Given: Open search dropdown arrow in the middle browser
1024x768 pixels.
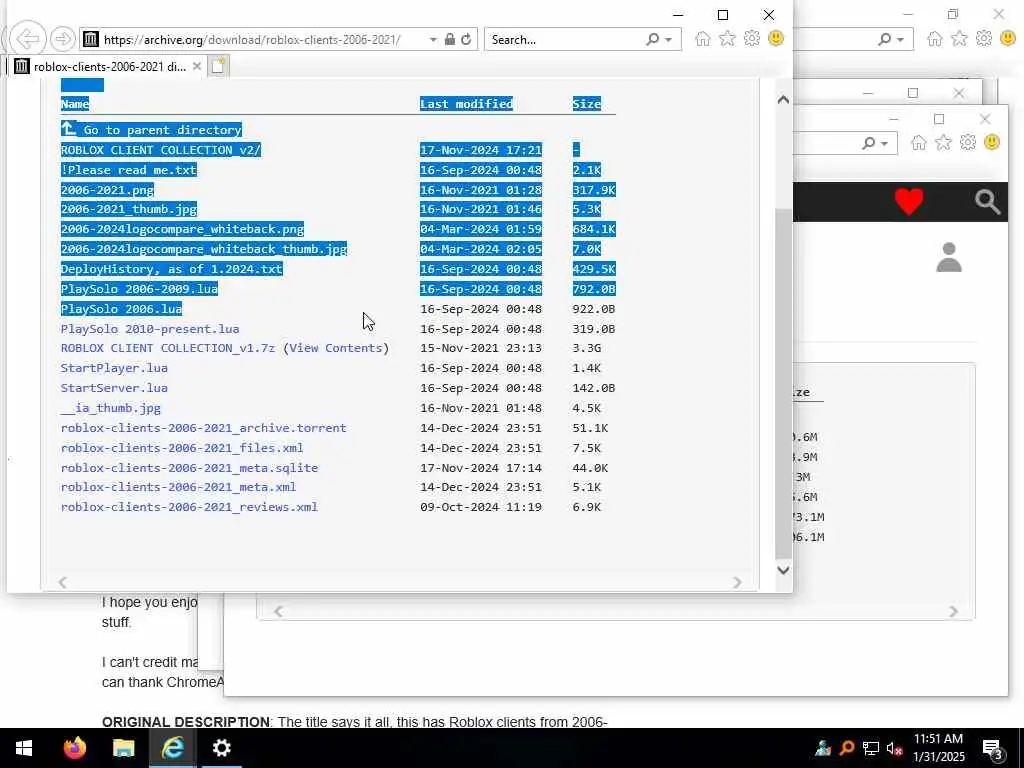Looking at the screenshot, I should [884, 143].
